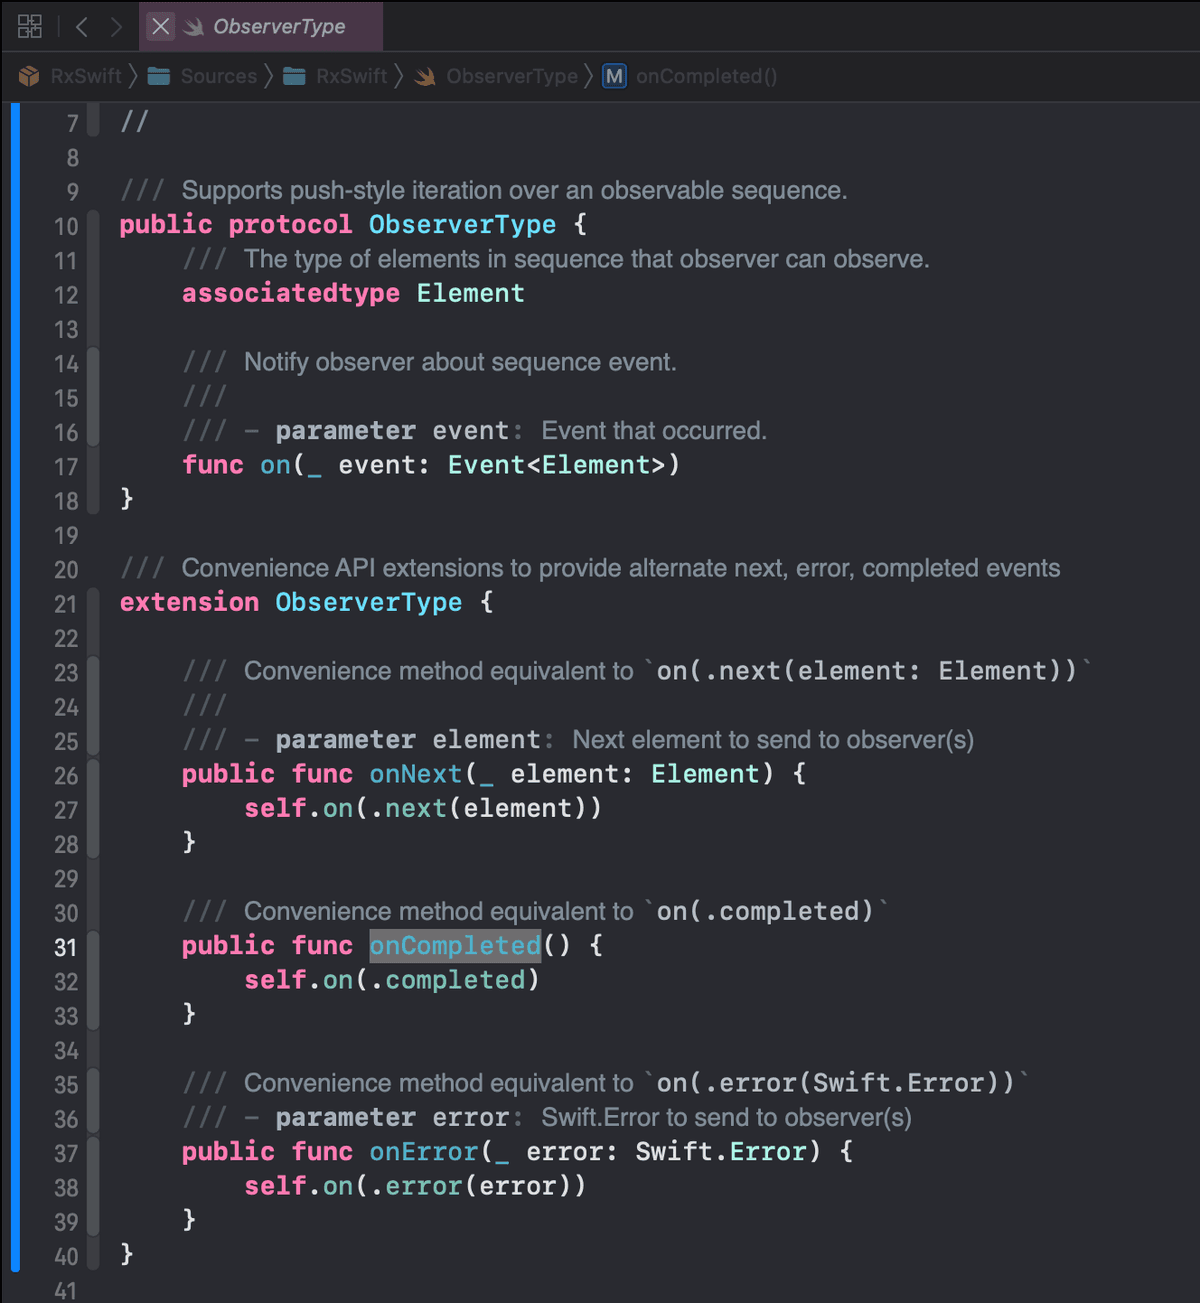
Task: Fold the onError function at line 37
Action: [93, 1153]
